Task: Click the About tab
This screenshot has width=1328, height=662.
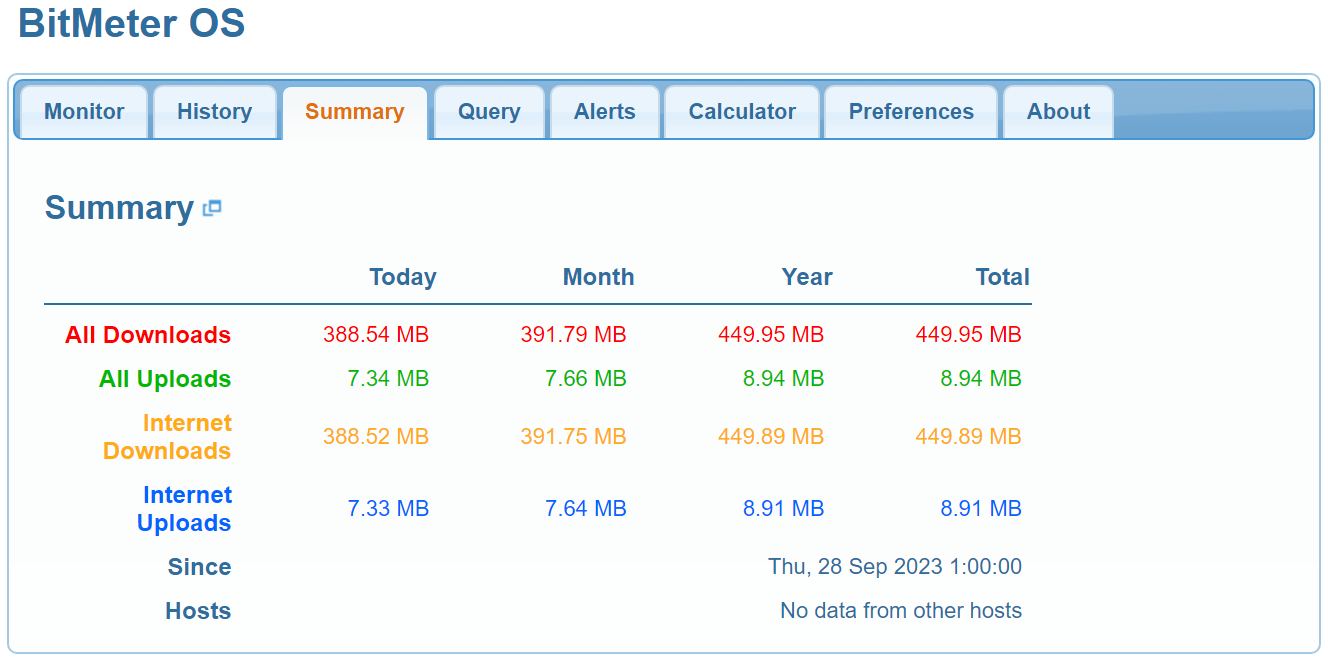Action: 1058,112
